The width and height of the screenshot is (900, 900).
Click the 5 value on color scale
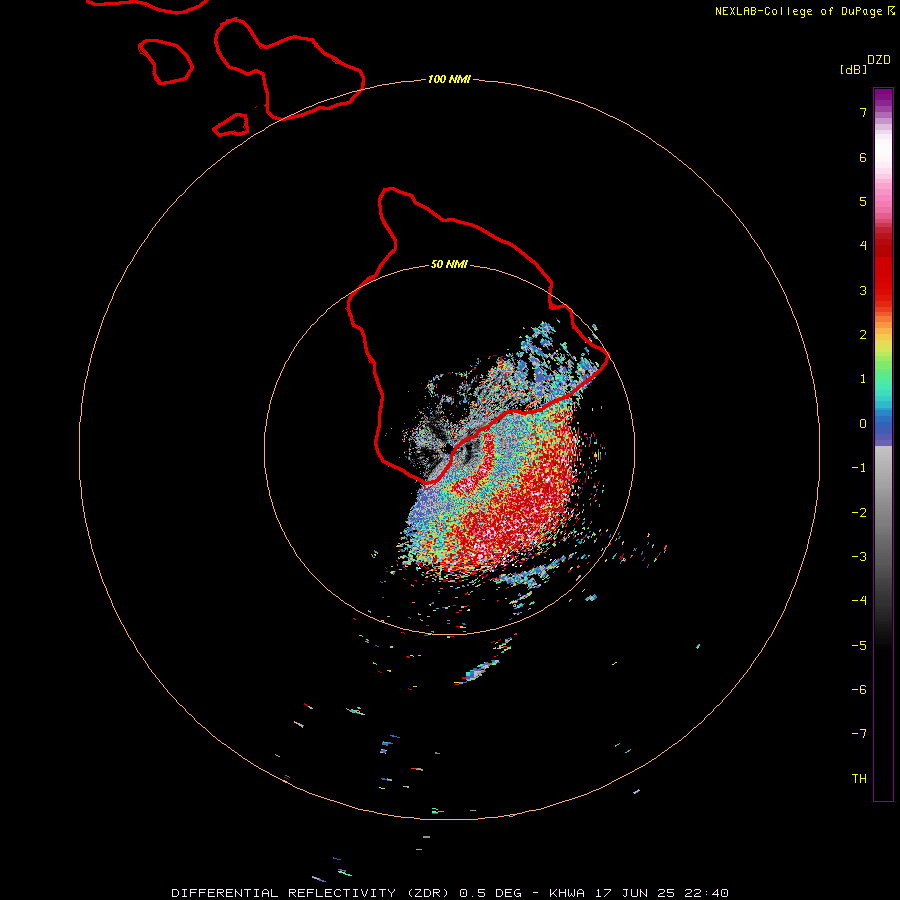[863, 201]
